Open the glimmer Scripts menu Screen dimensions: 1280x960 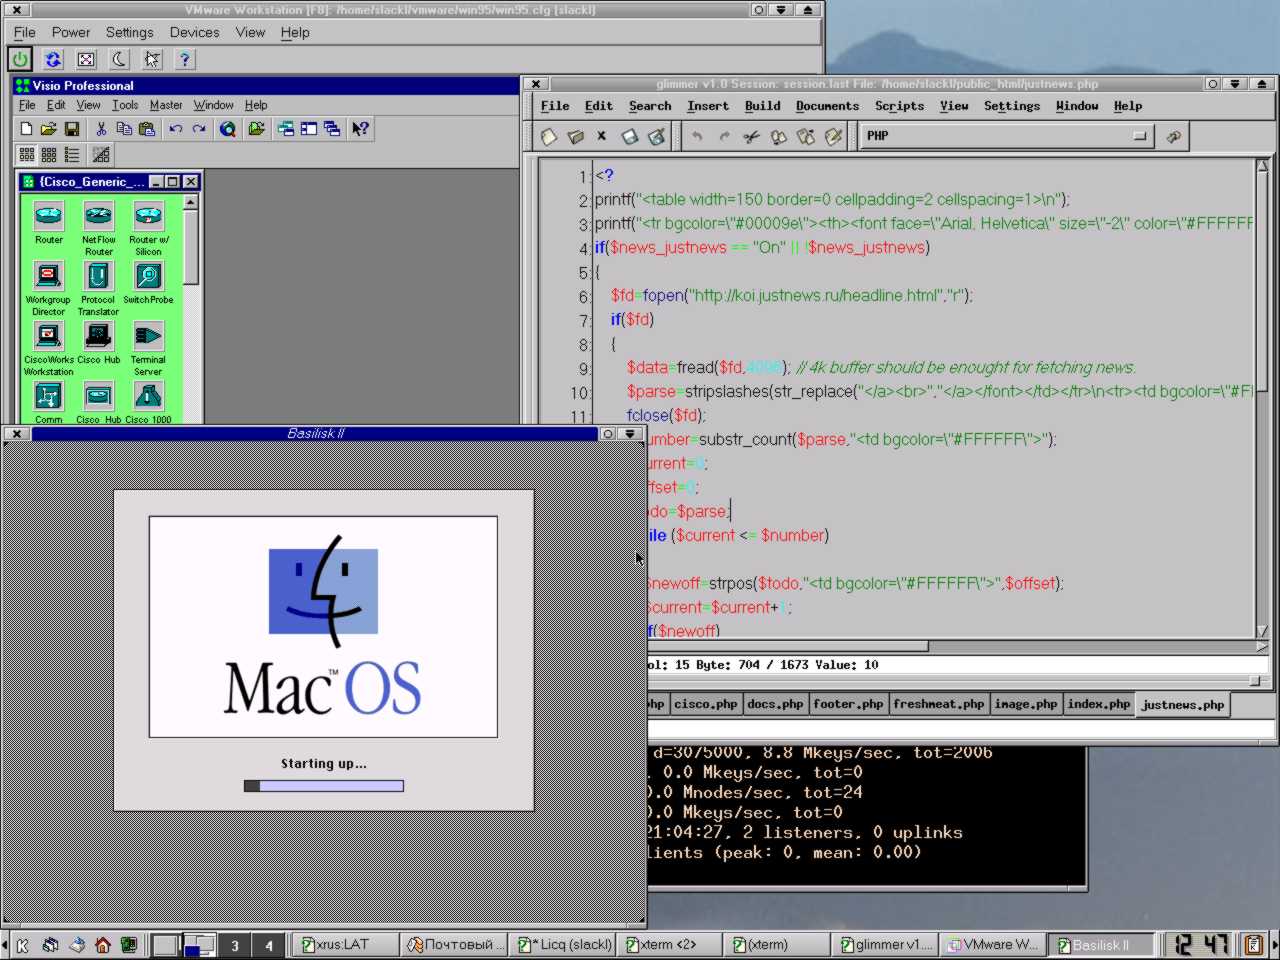[x=899, y=106]
